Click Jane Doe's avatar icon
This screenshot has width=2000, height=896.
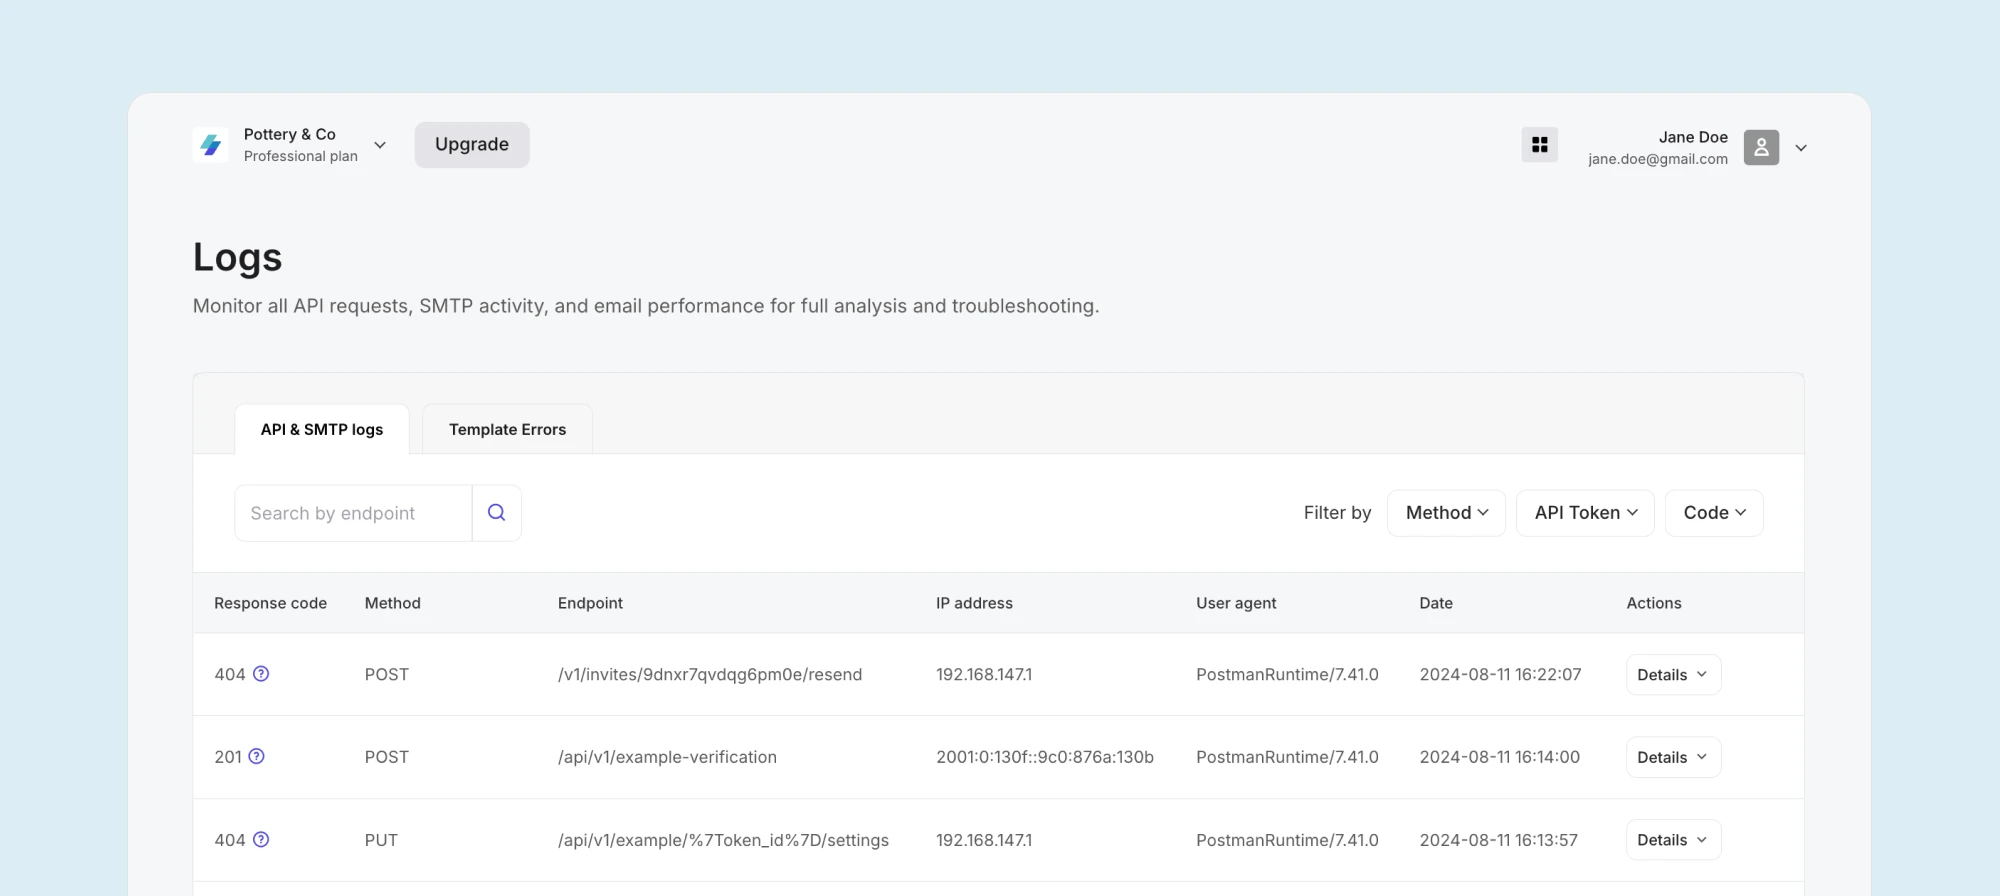point(1761,147)
